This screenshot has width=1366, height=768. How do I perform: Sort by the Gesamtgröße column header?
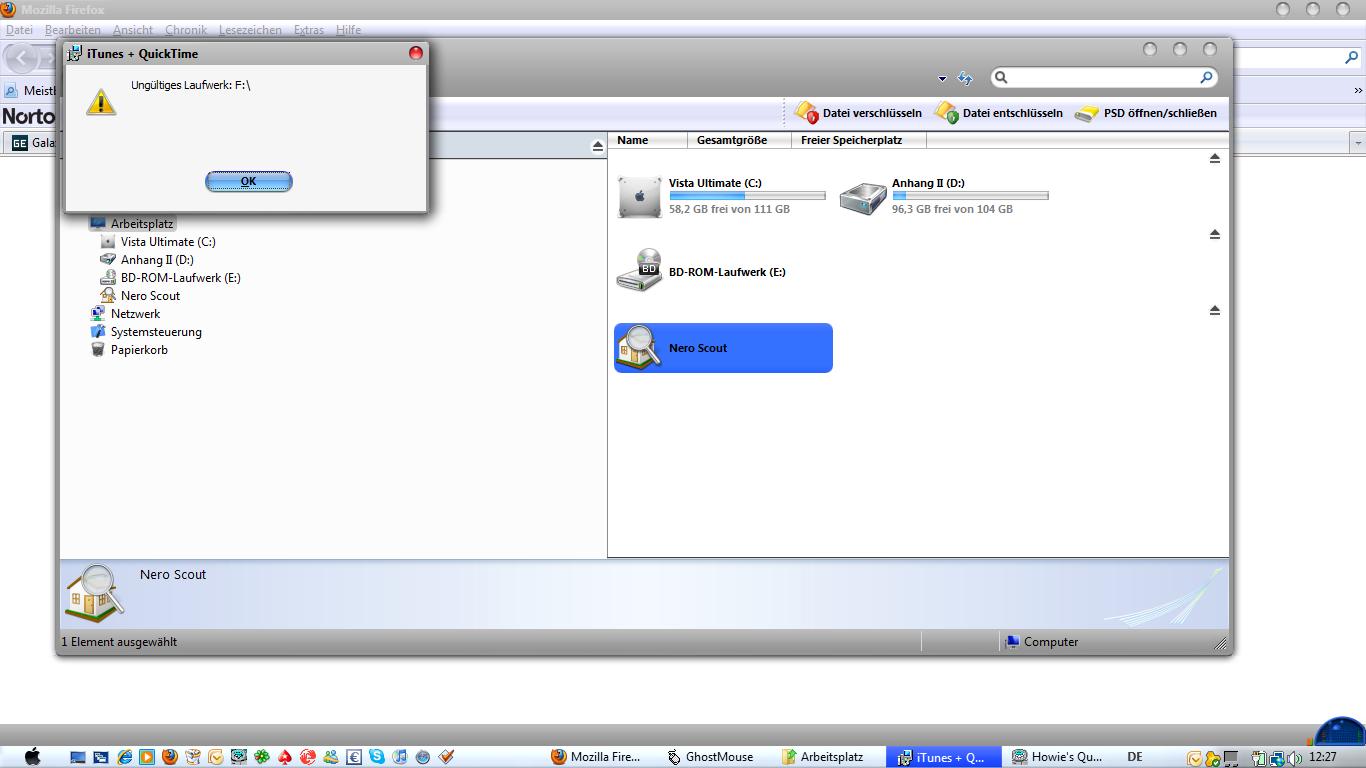[739, 140]
